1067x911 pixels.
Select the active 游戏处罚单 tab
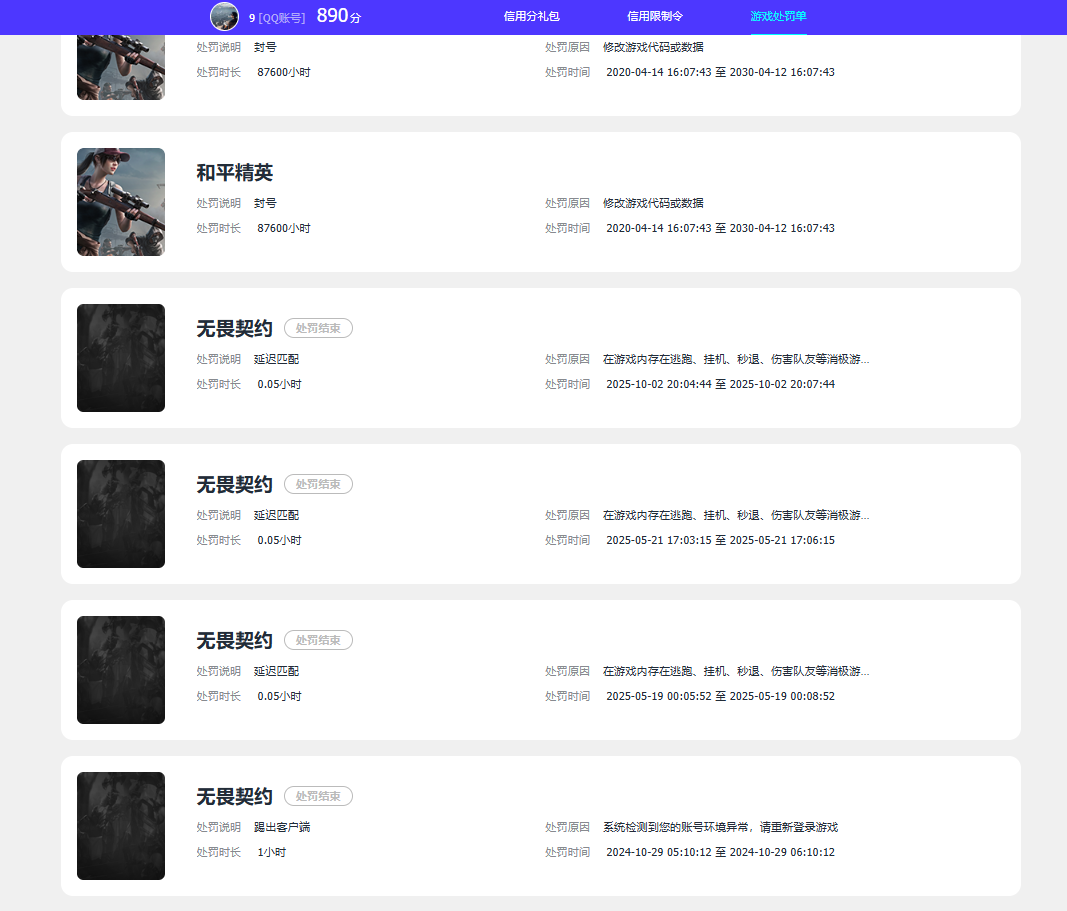(x=778, y=17)
